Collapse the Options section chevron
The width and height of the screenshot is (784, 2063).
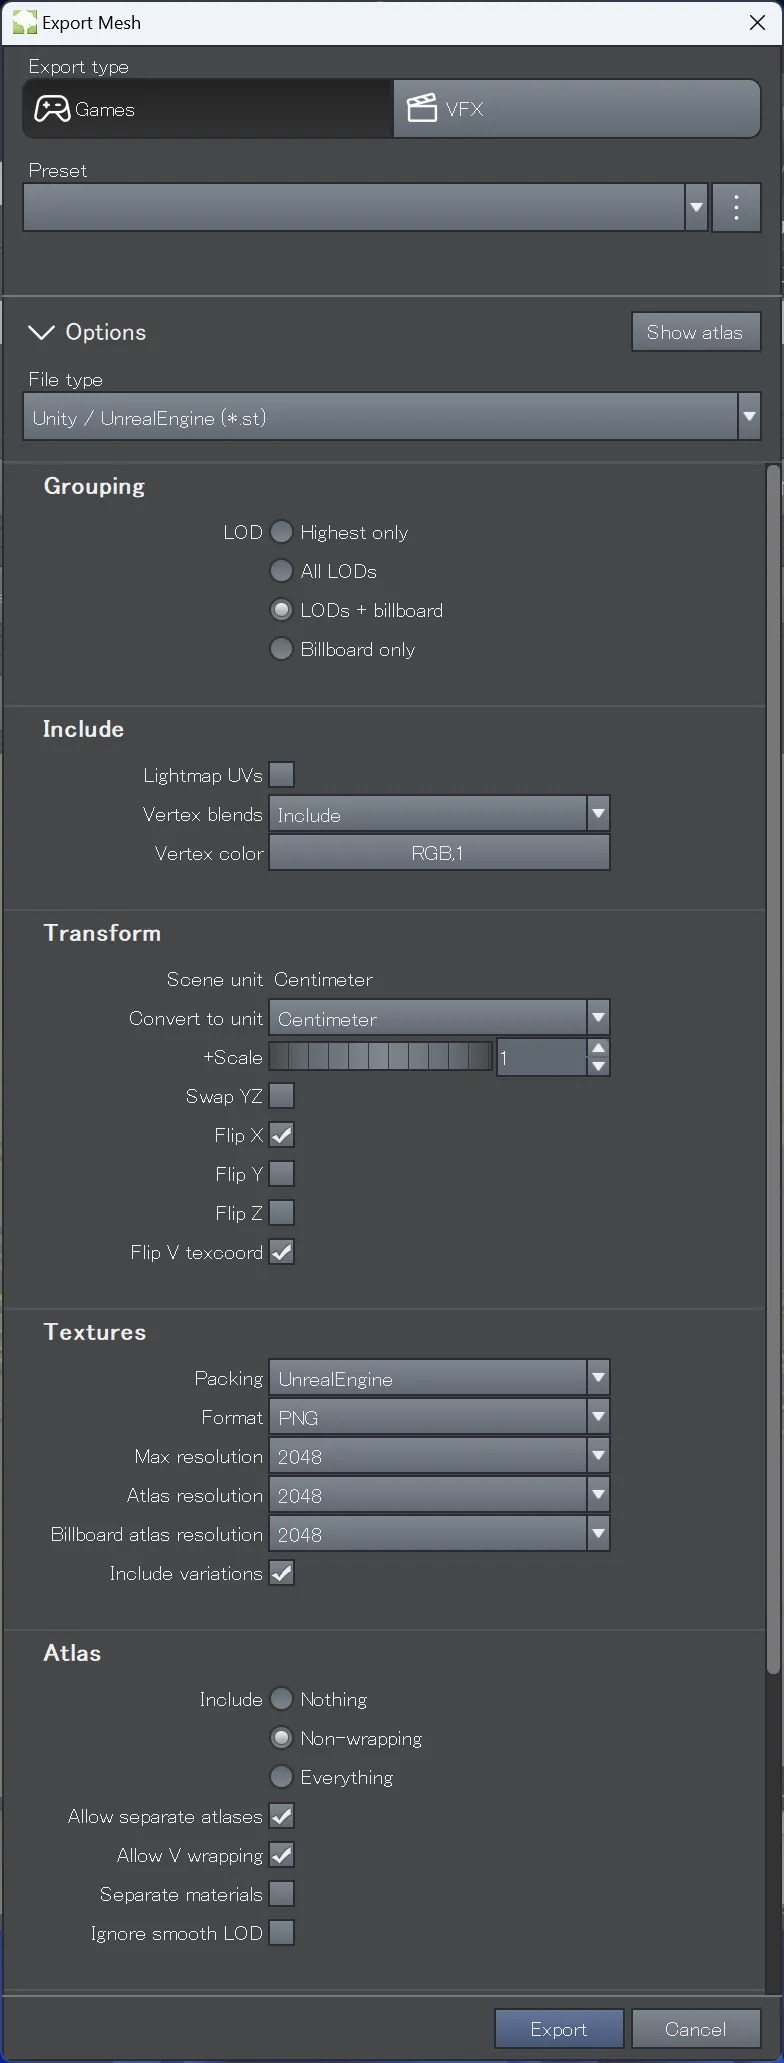[41, 332]
